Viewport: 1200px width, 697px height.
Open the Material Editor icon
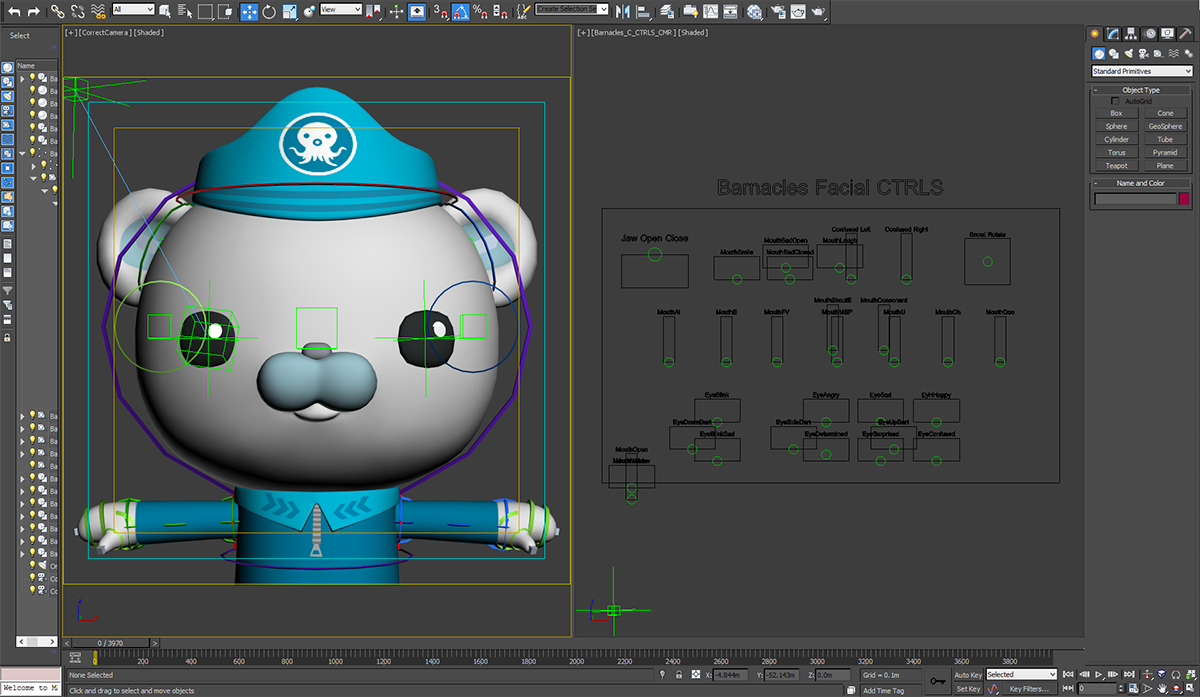click(755, 12)
